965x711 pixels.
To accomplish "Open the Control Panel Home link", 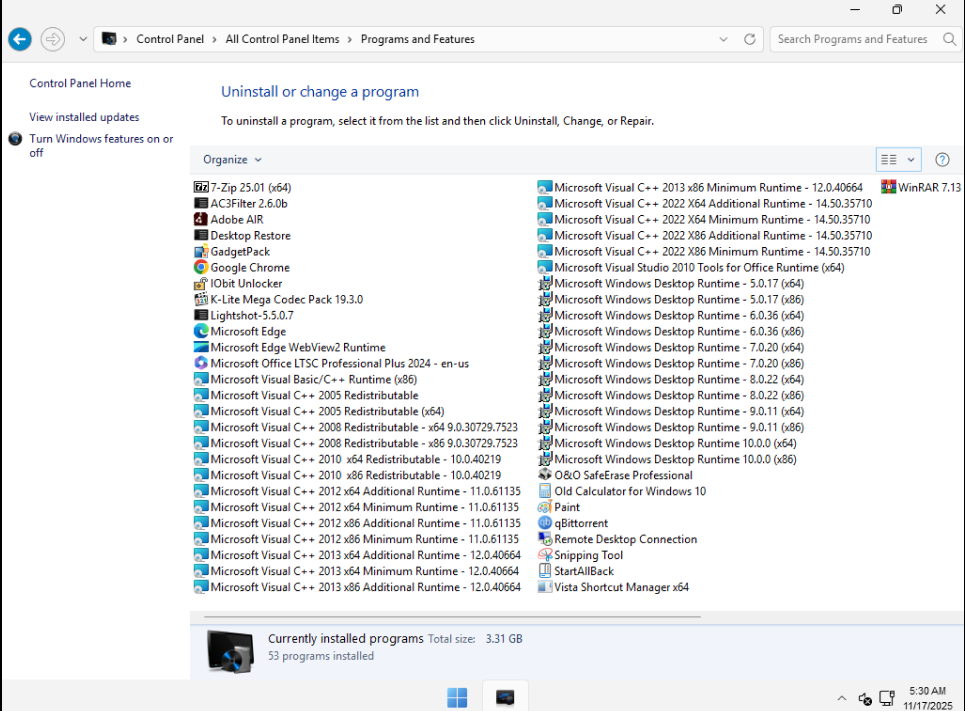I will click(80, 83).
